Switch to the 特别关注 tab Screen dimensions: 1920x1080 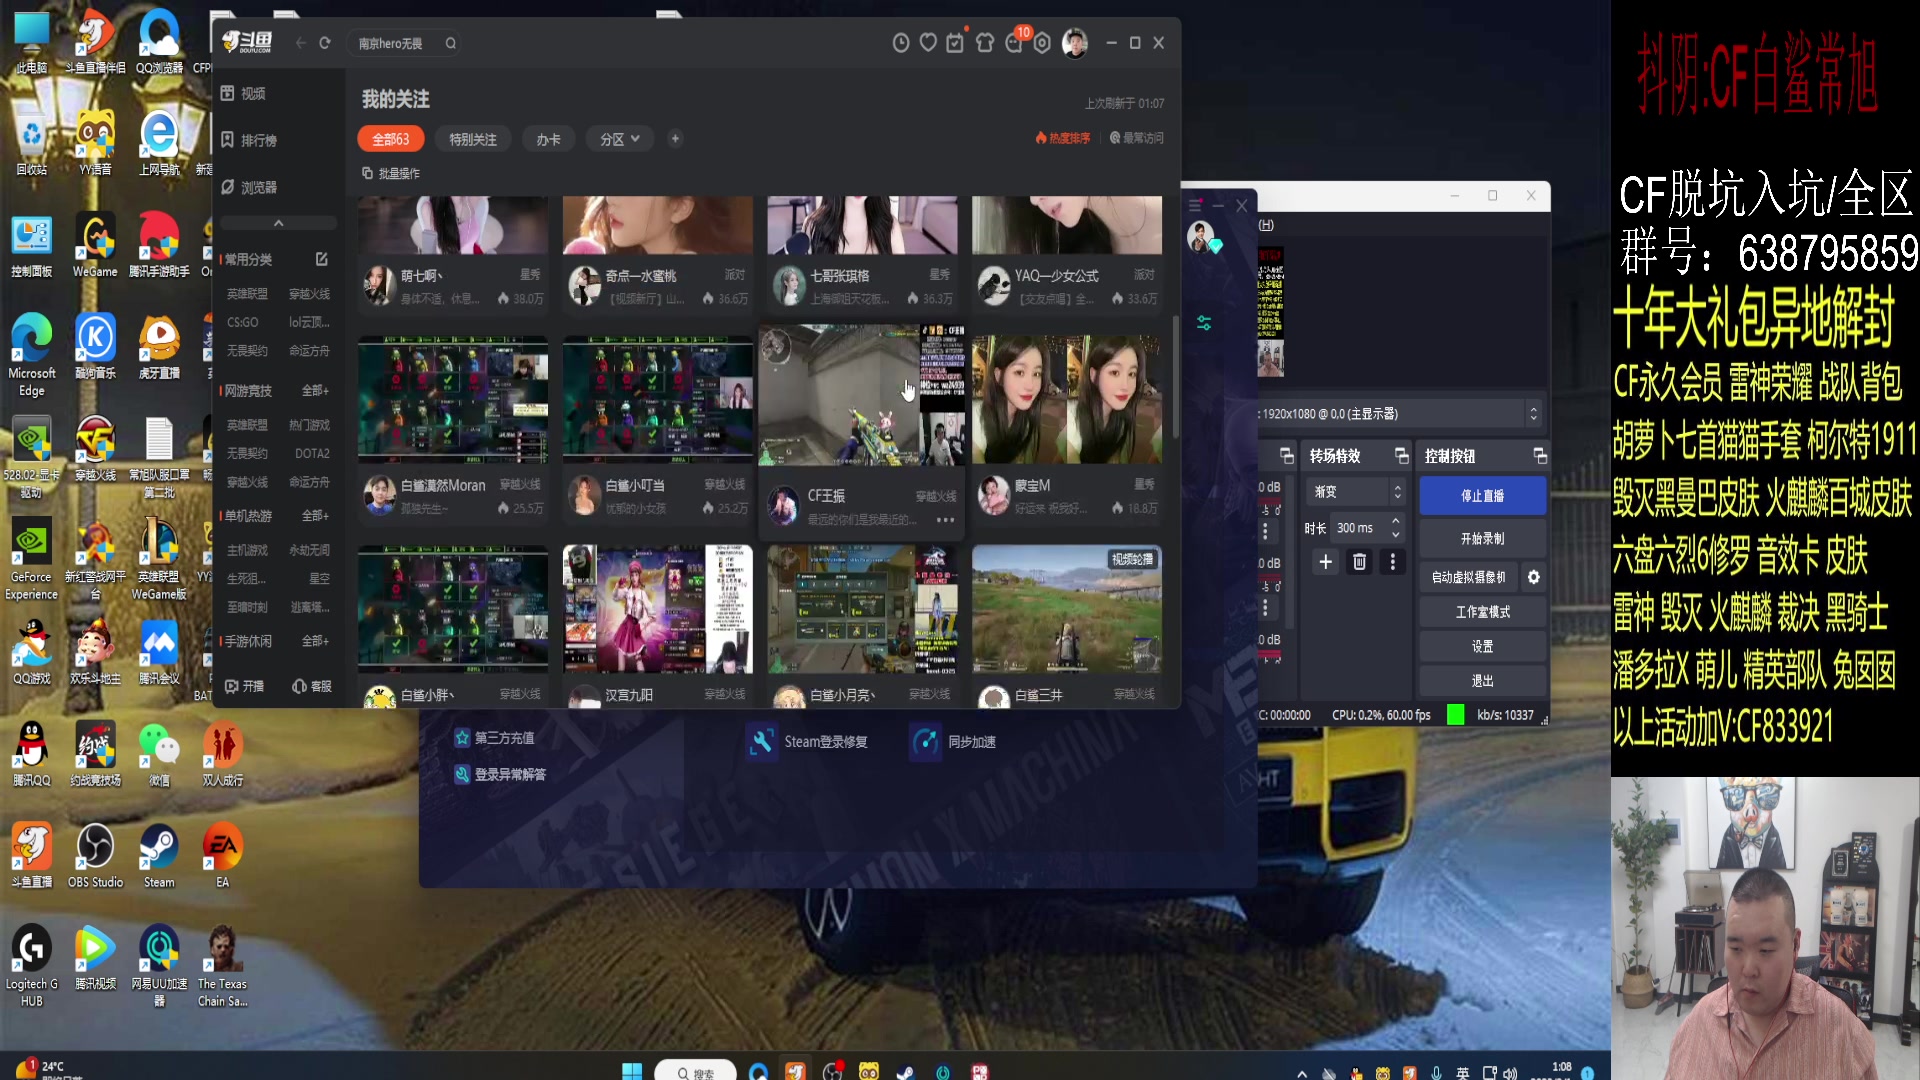point(472,139)
